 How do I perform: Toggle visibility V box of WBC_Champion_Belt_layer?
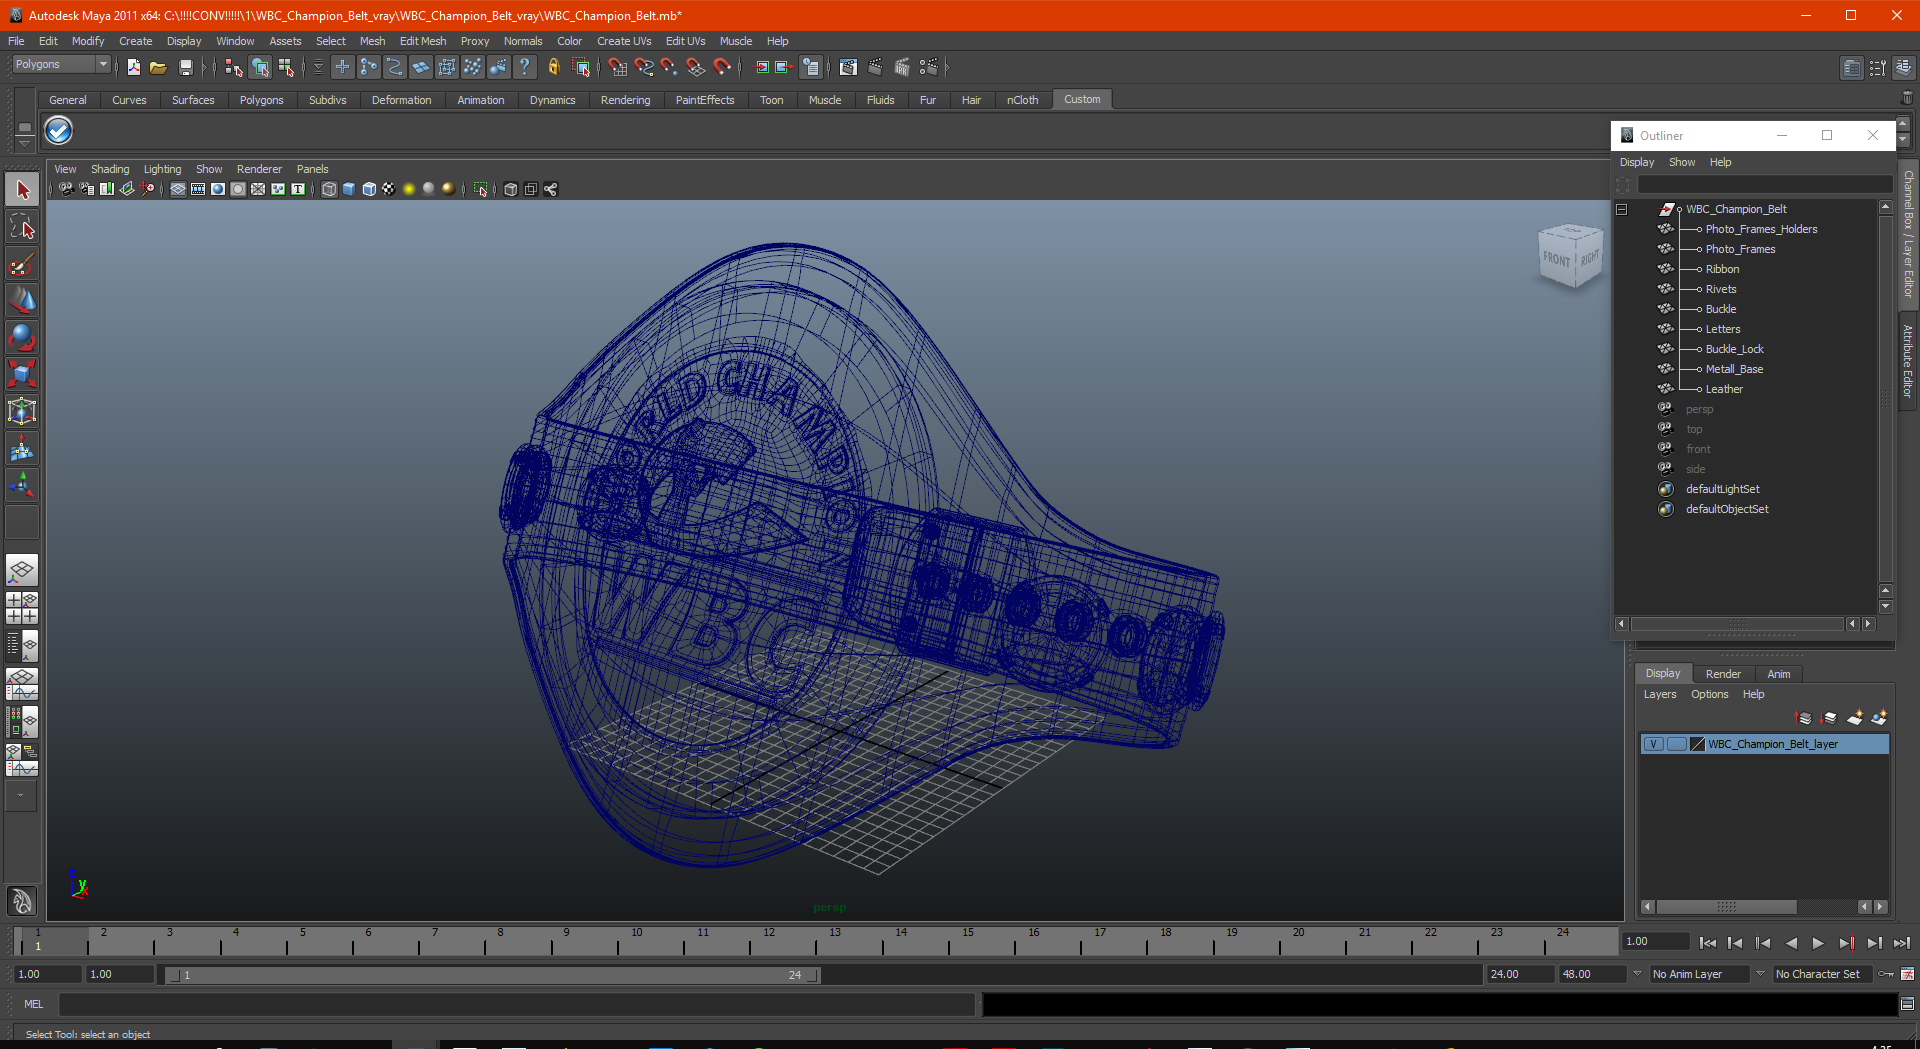1654,744
